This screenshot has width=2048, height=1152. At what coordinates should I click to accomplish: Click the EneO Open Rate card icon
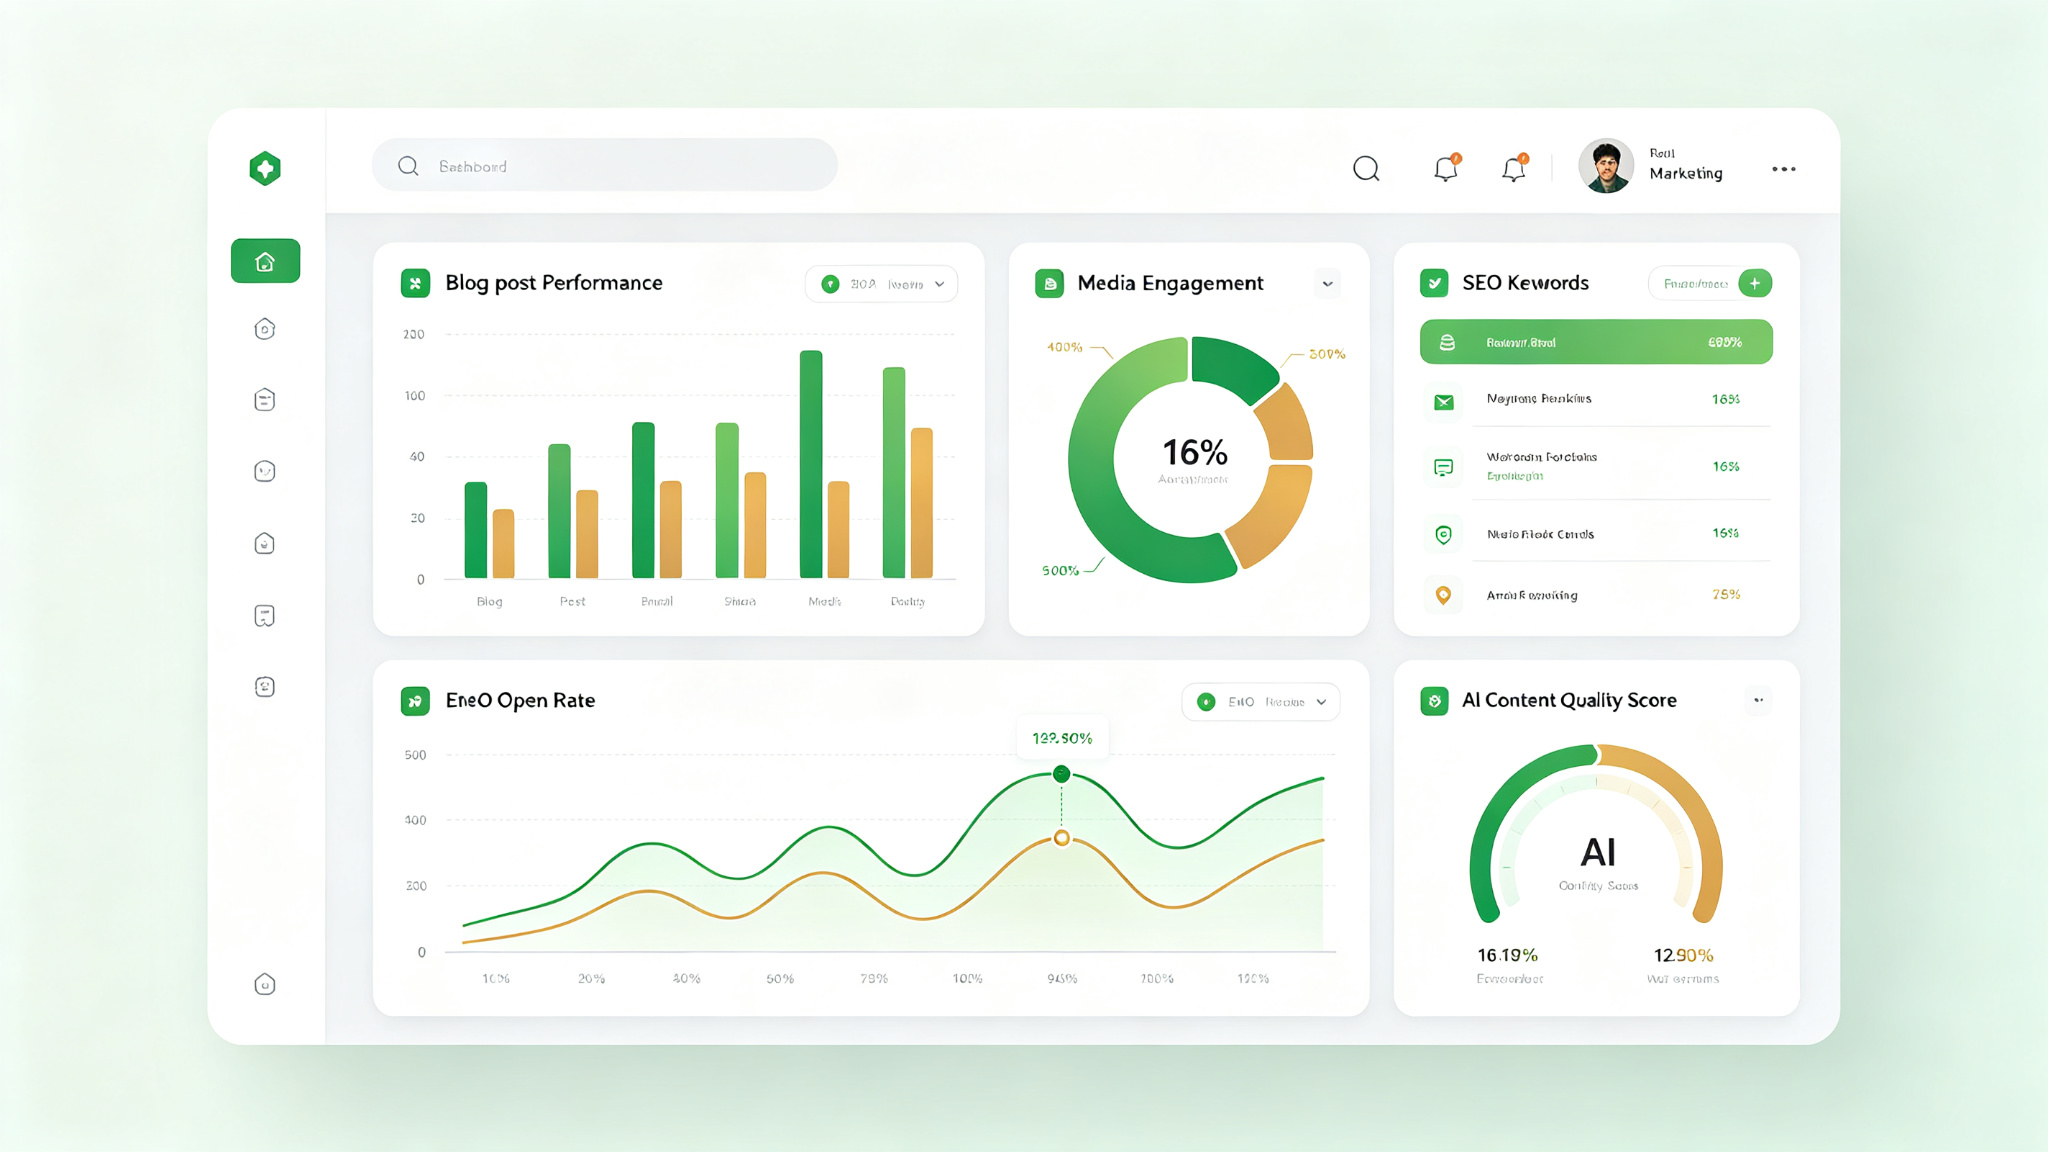pyautogui.click(x=415, y=701)
